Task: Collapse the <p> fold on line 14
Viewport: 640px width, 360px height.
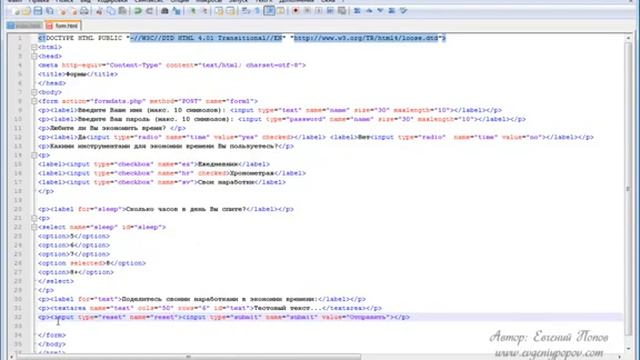Action: tap(34, 155)
